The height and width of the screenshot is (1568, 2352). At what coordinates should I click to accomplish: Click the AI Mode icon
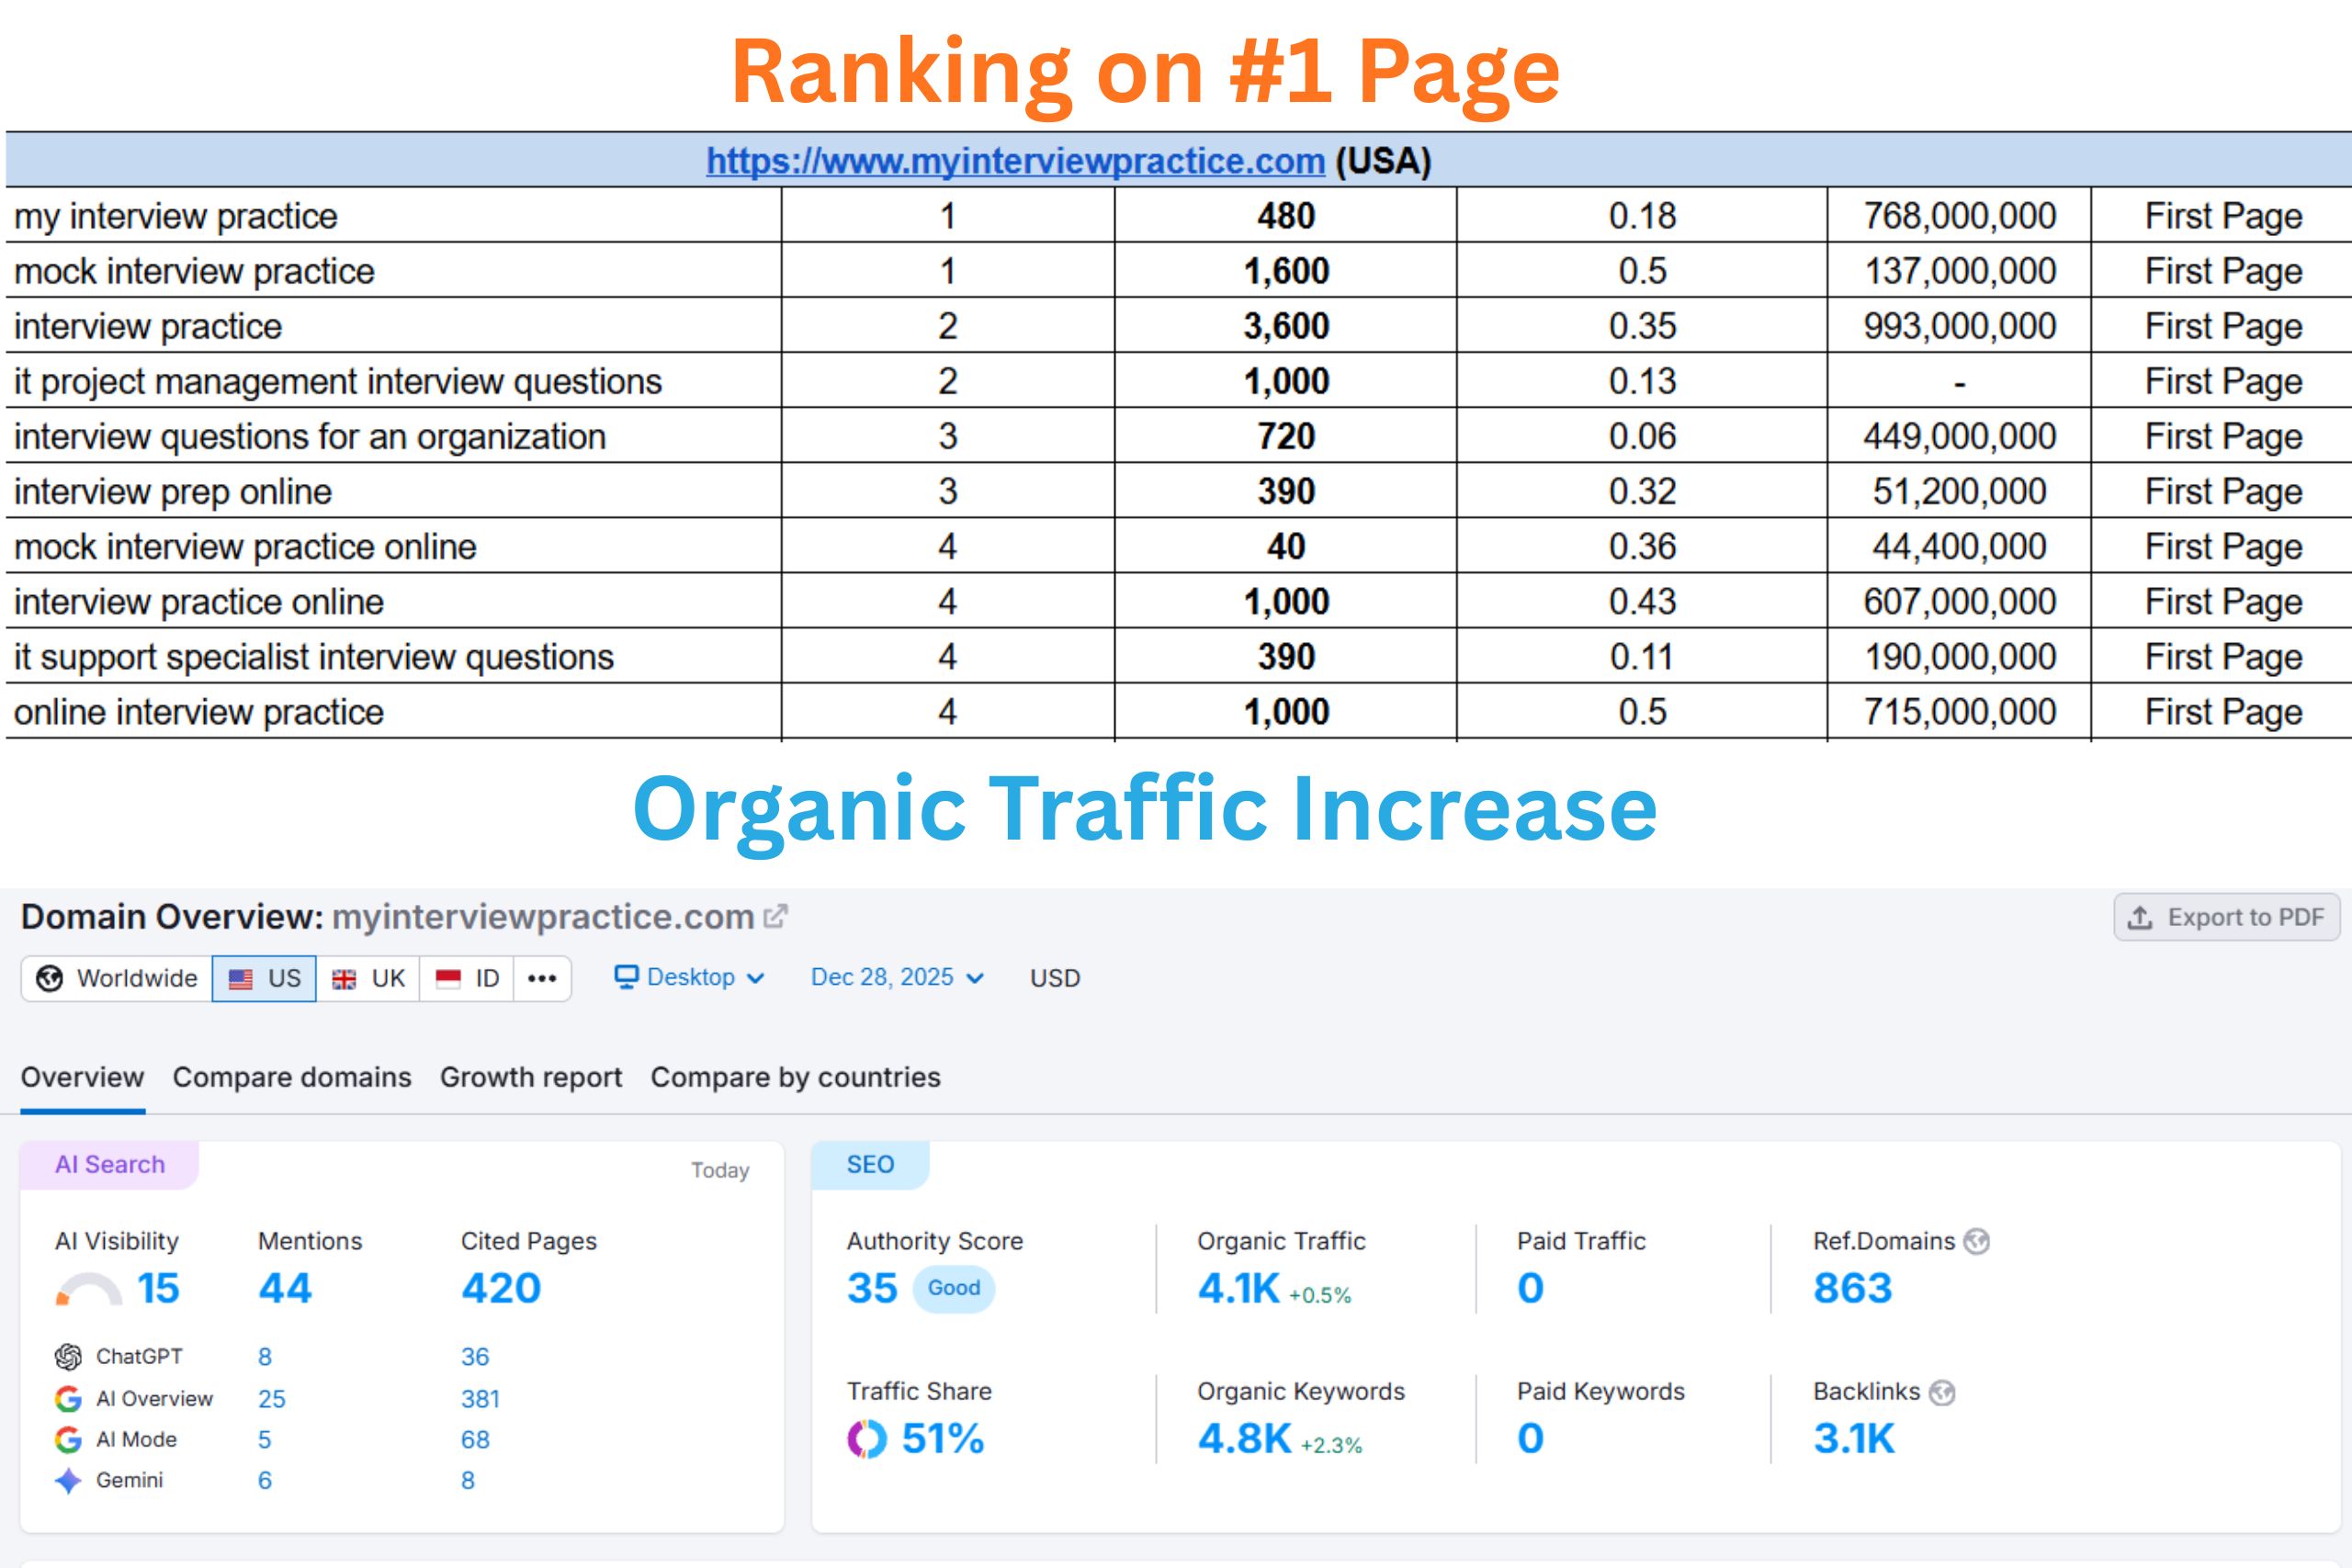(67, 1439)
